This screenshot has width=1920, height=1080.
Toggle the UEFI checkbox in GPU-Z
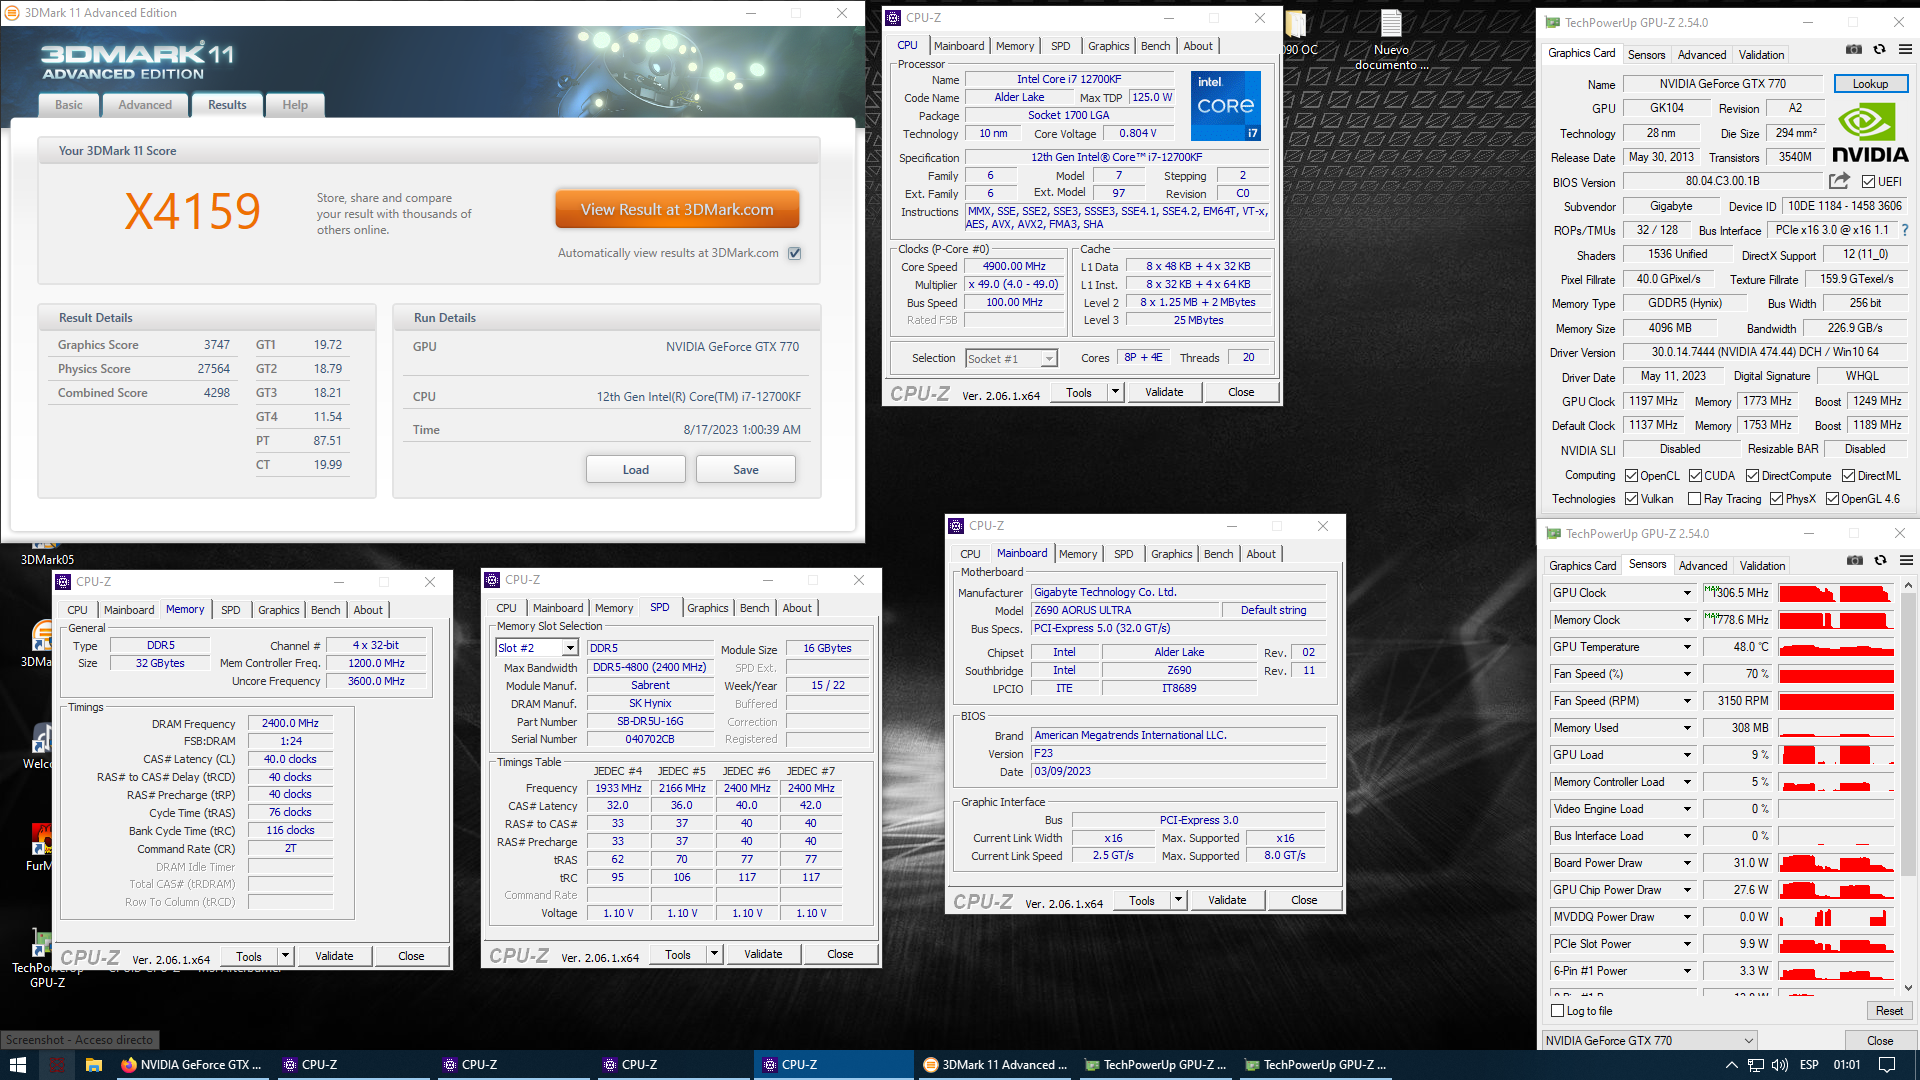[x=1868, y=182]
